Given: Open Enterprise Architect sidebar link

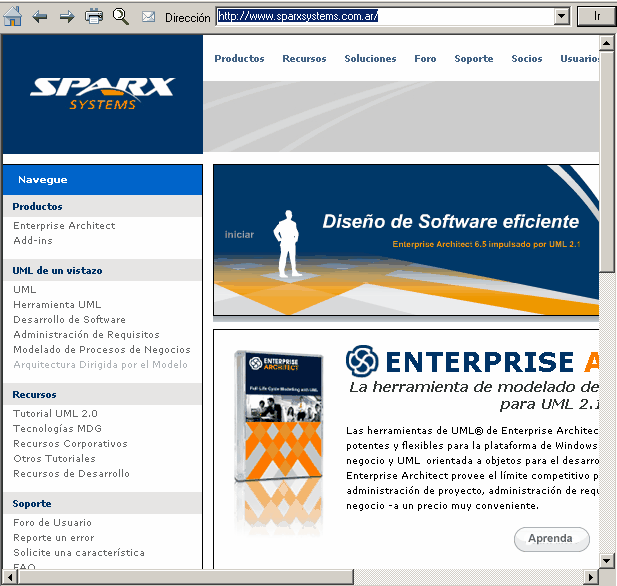Looking at the screenshot, I should coord(64,226).
